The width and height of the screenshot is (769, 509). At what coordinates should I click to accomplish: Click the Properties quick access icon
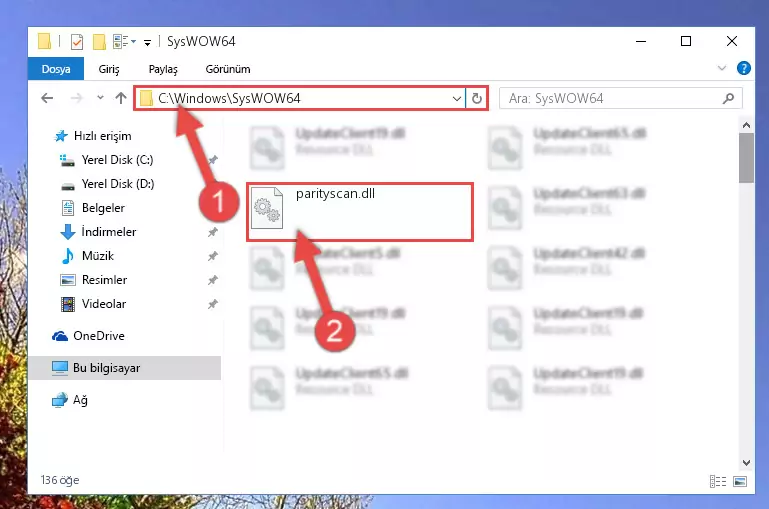[x=77, y=42]
